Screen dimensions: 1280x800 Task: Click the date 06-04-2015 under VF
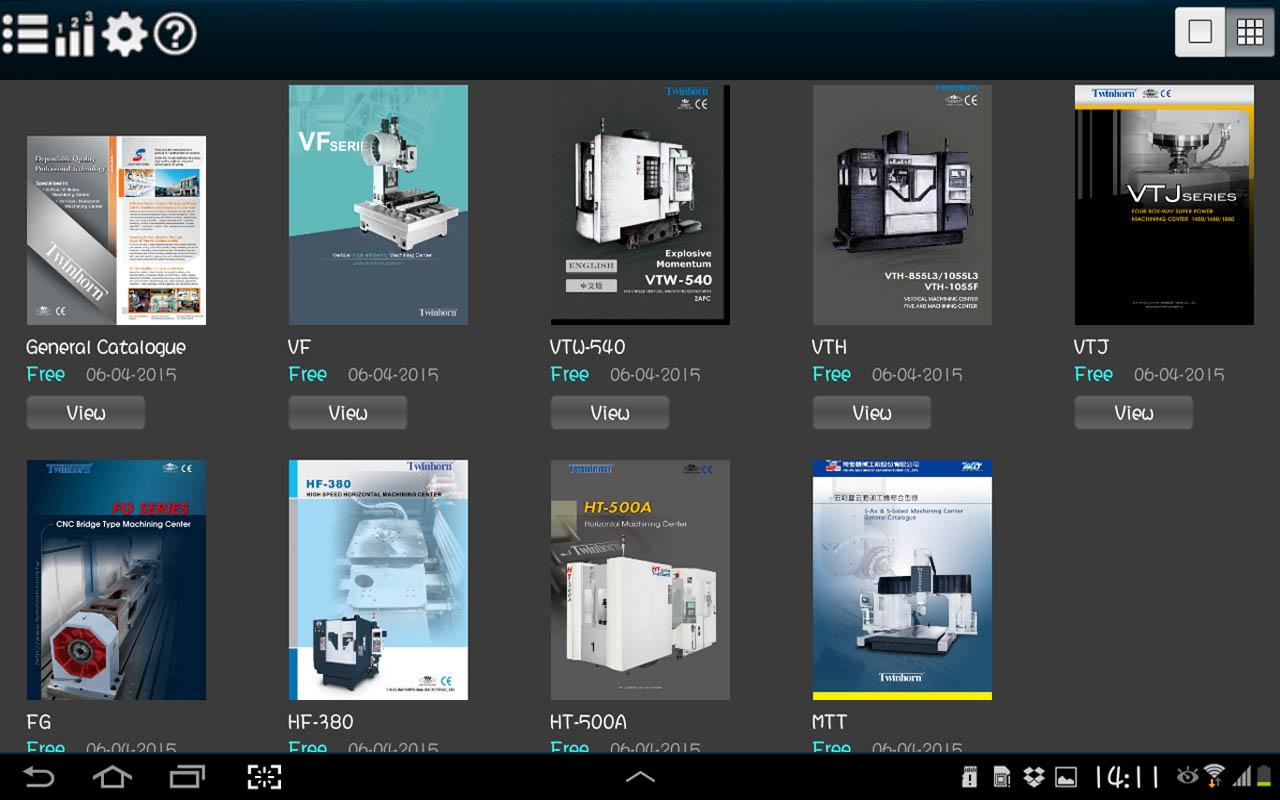[x=393, y=375]
